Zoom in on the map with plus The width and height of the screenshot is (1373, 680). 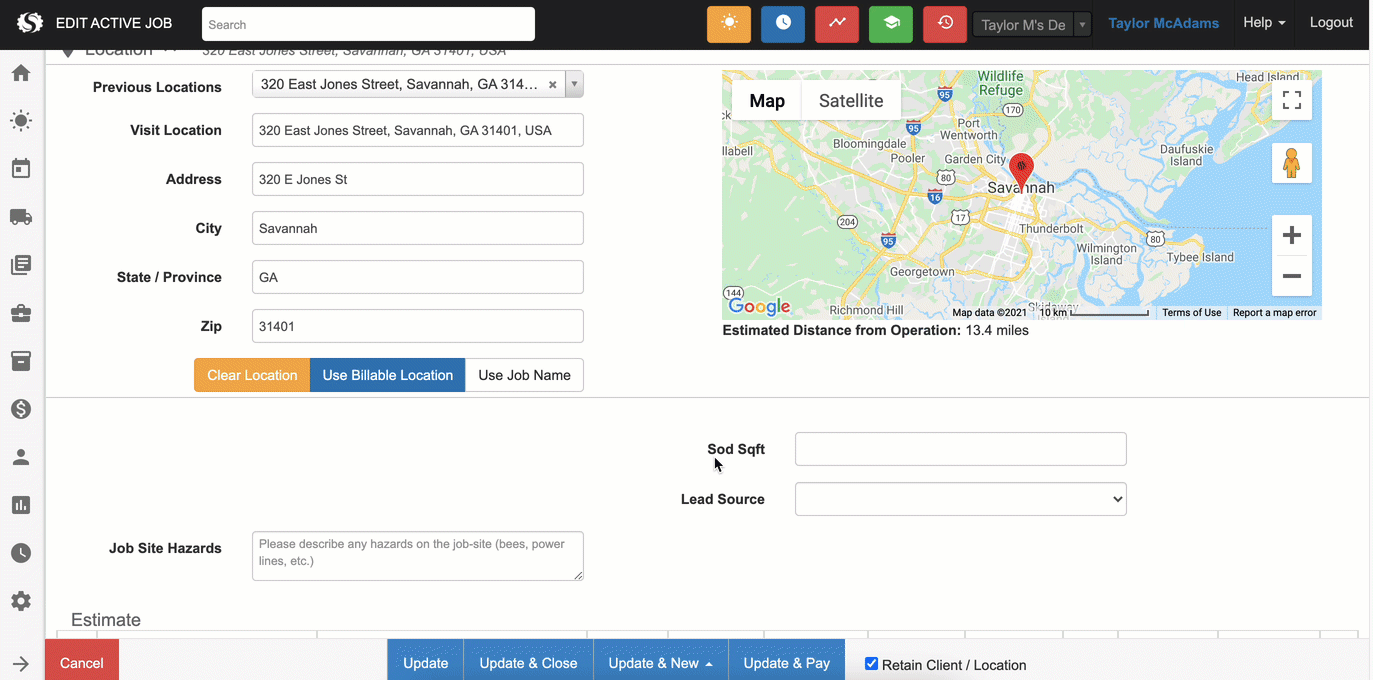tap(1291, 236)
